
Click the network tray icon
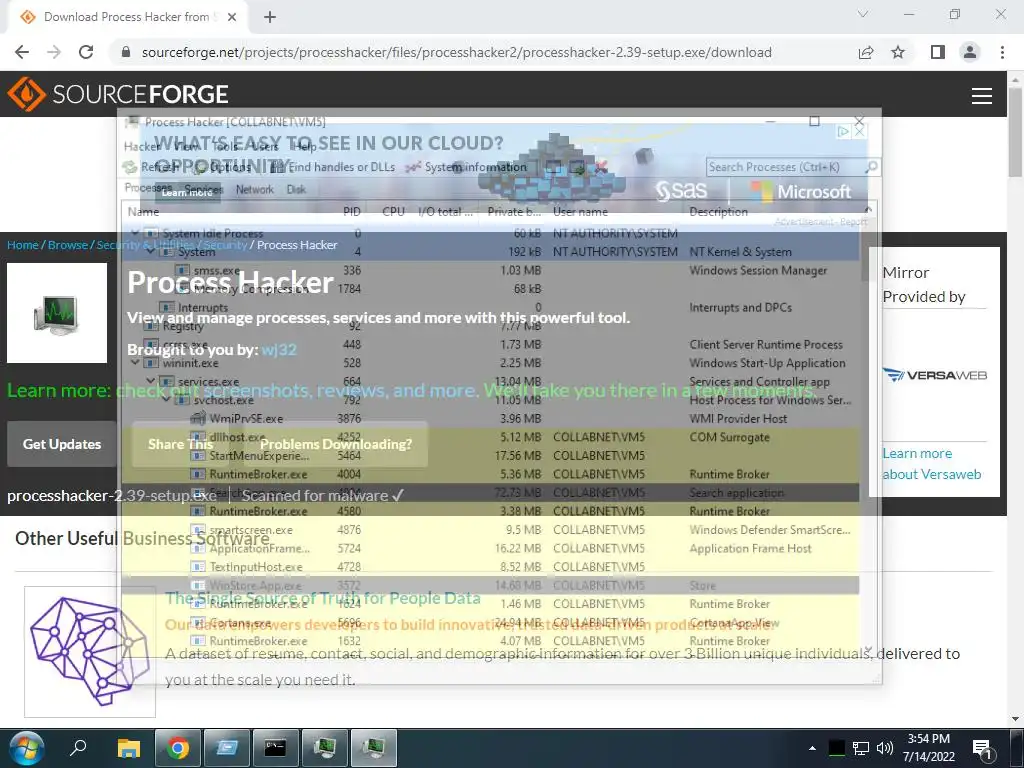pos(861,748)
